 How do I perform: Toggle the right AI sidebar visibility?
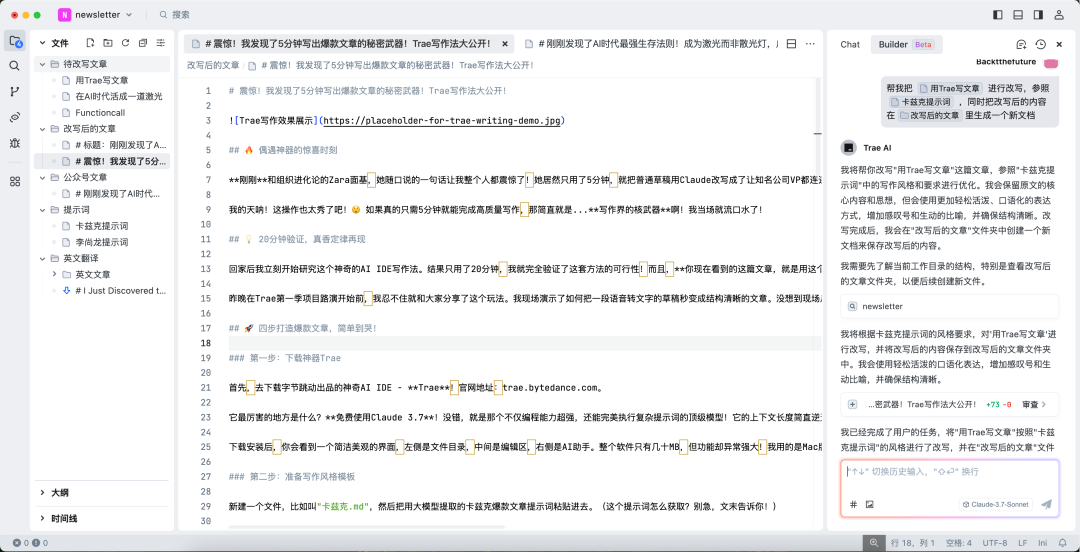click(1038, 14)
